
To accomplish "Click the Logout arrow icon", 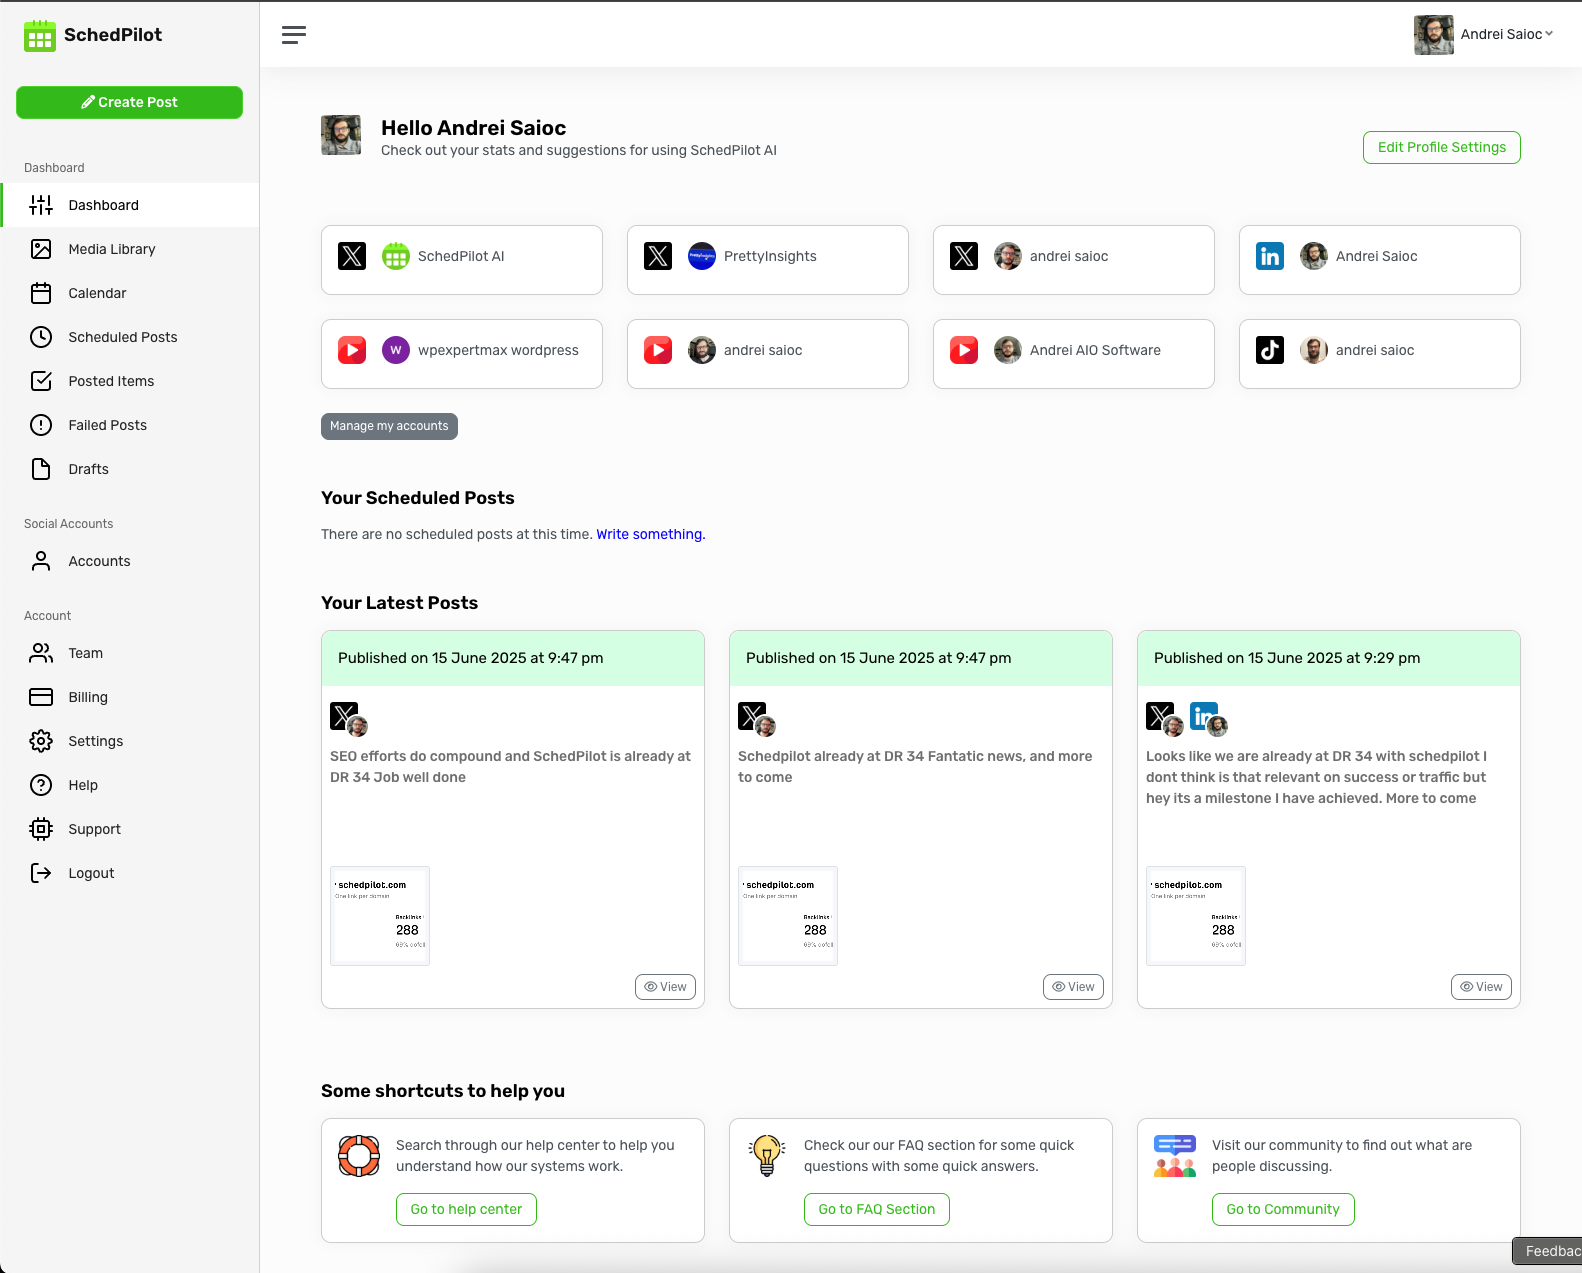I will (41, 873).
